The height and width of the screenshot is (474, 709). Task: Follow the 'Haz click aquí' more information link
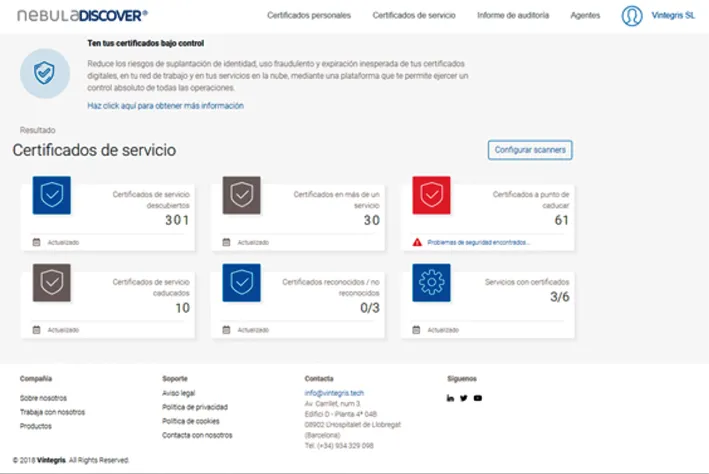[x=165, y=105]
